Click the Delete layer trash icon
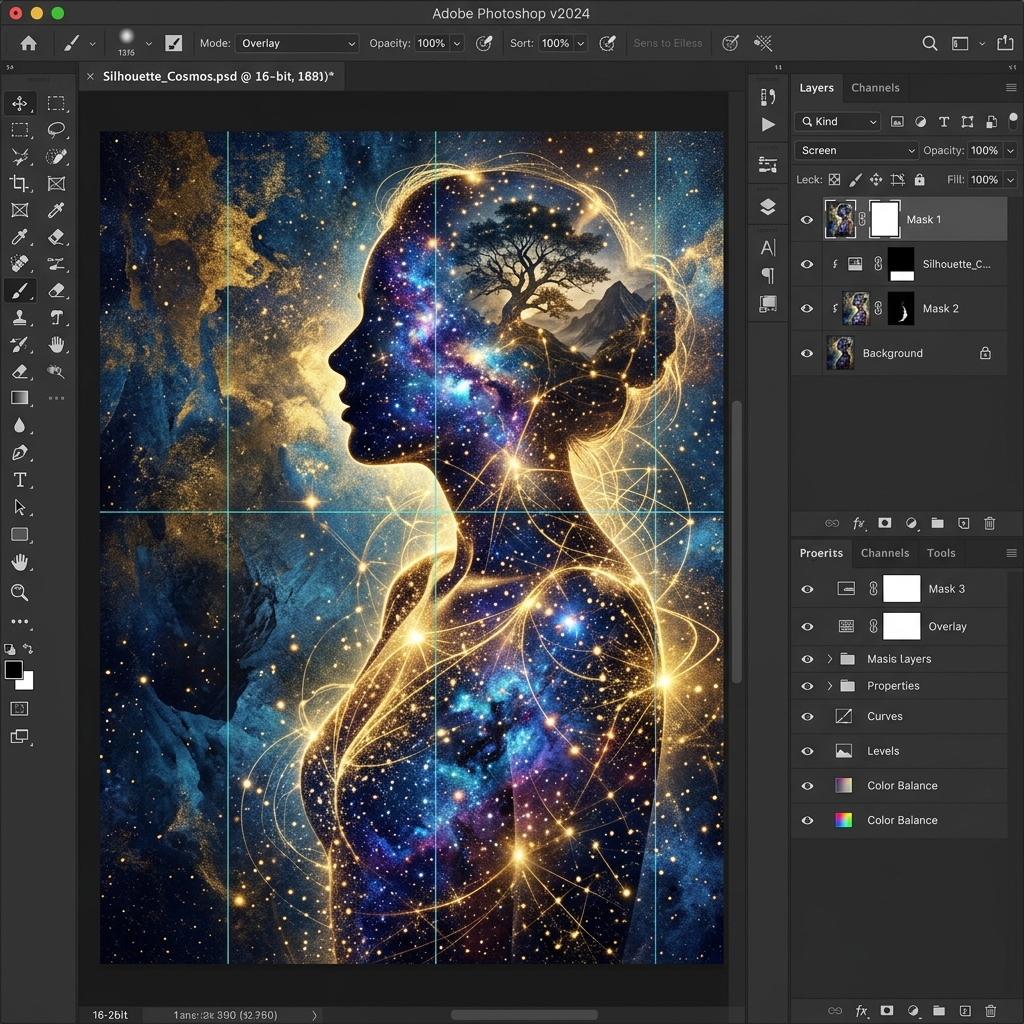Screen dimensions: 1024x1024 pos(989,523)
